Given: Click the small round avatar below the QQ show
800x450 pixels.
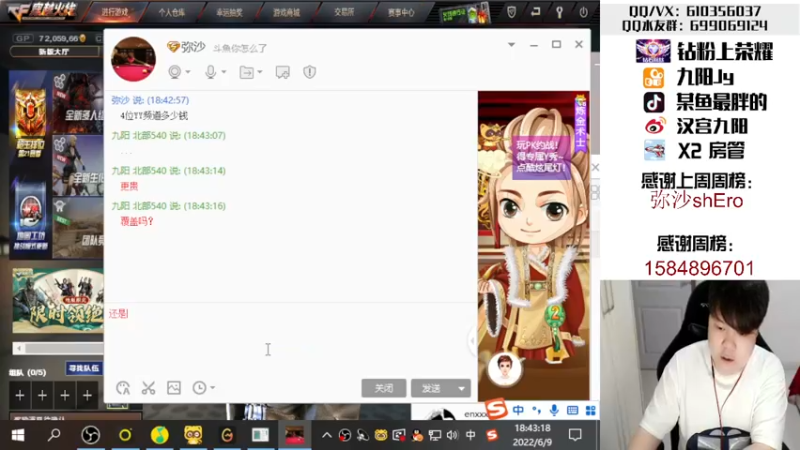Looking at the screenshot, I should point(505,368).
